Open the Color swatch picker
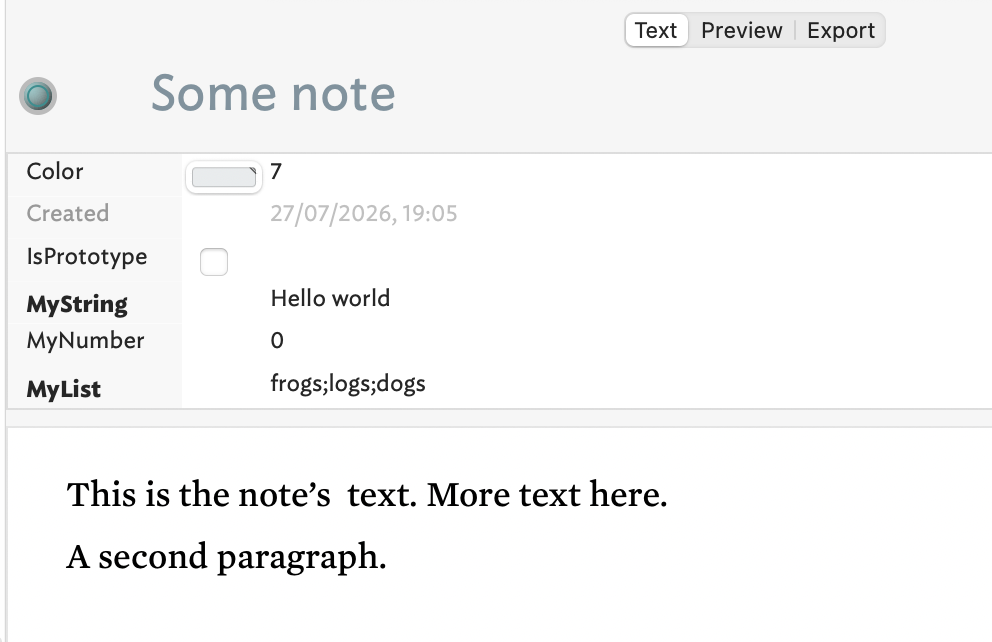The height and width of the screenshot is (642, 992). (223, 177)
